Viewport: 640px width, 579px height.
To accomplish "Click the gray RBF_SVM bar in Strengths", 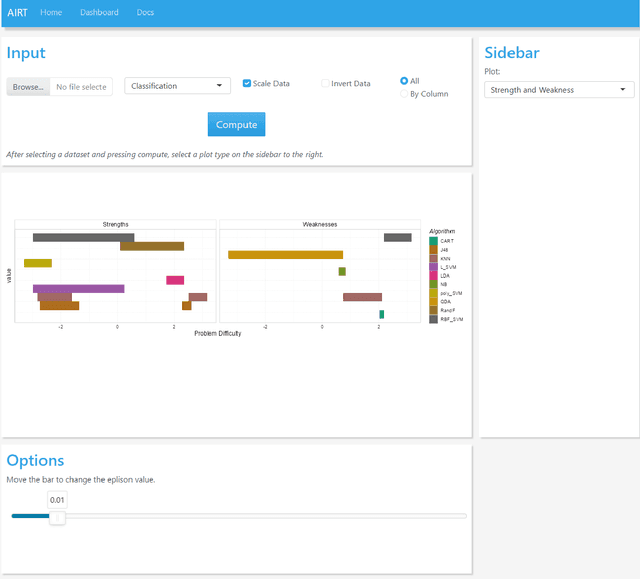I will tap(83, 237).
